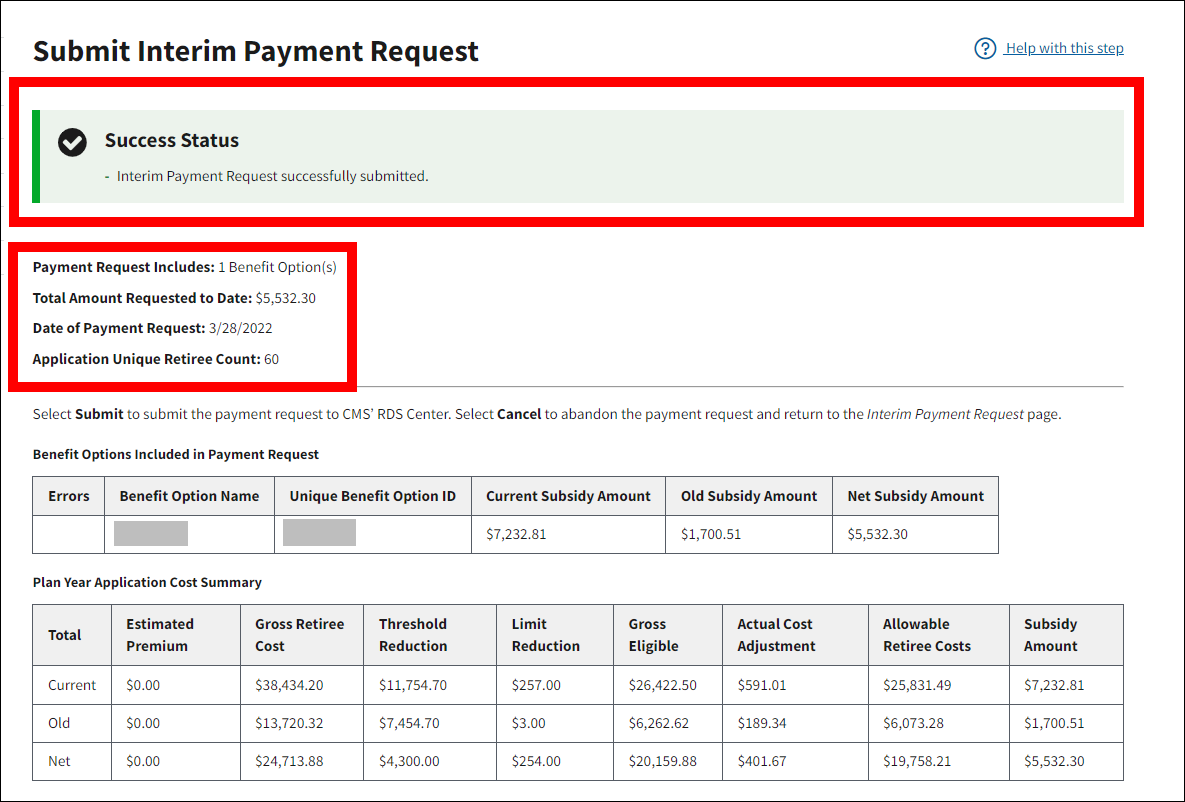Click the Gross Retiree Cost column header

click(299, 635)
